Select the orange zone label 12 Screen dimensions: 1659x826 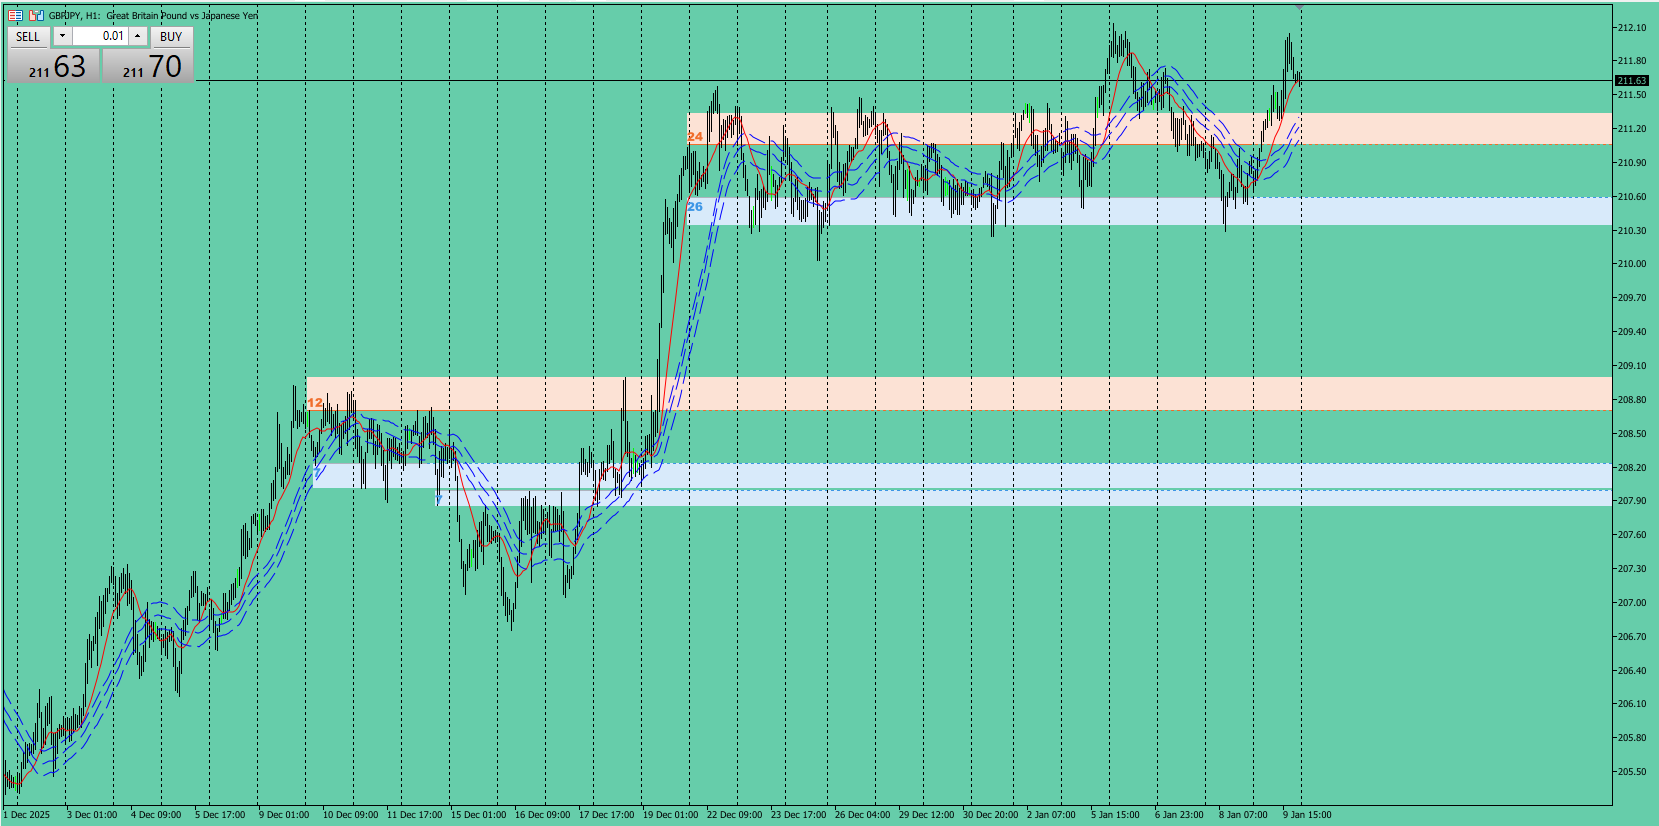(315, 403)
